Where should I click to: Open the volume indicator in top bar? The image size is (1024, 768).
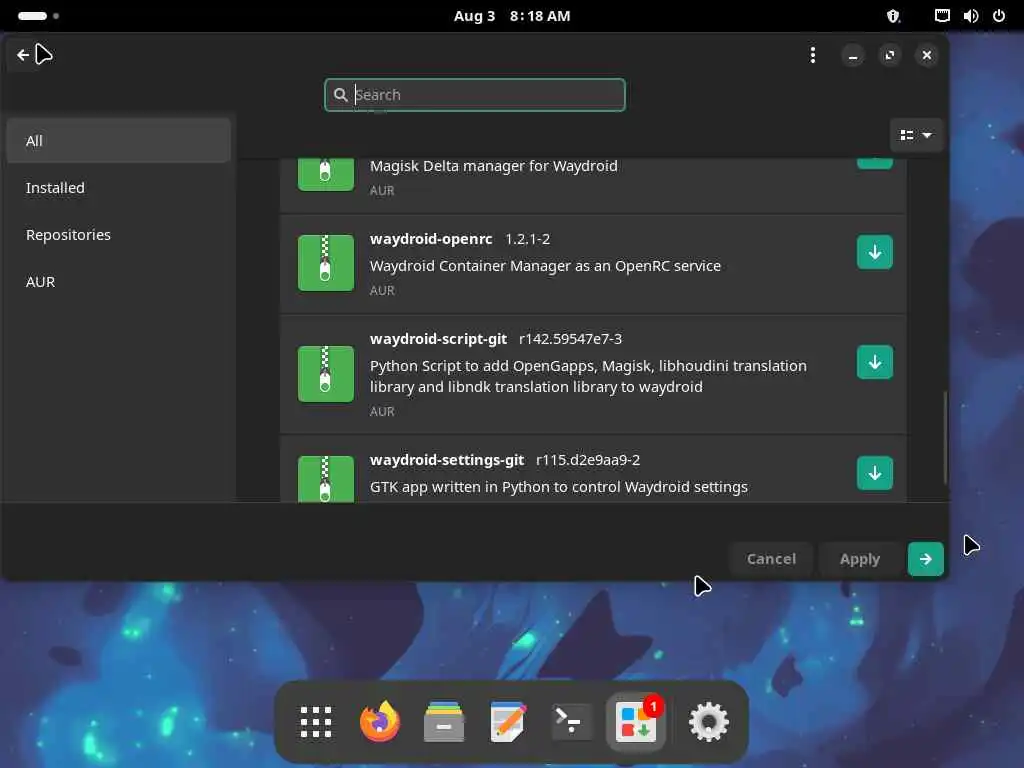pyautogui.click(x=970, y=16)
